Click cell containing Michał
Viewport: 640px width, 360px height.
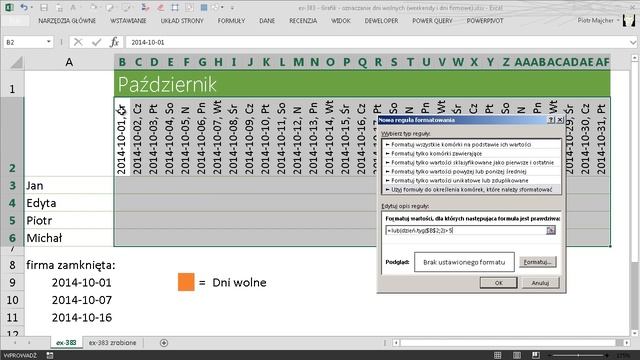point(69,238)
